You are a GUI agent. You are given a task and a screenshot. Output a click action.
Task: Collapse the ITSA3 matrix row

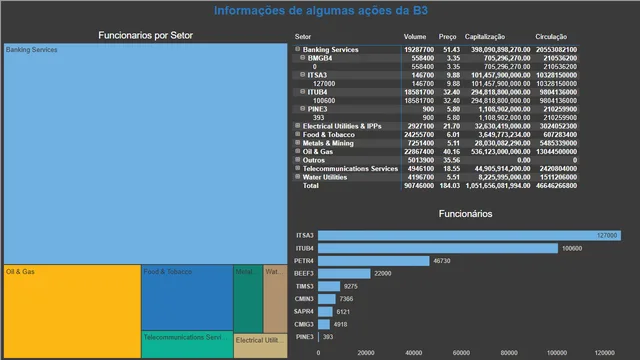tap(302, 75)
